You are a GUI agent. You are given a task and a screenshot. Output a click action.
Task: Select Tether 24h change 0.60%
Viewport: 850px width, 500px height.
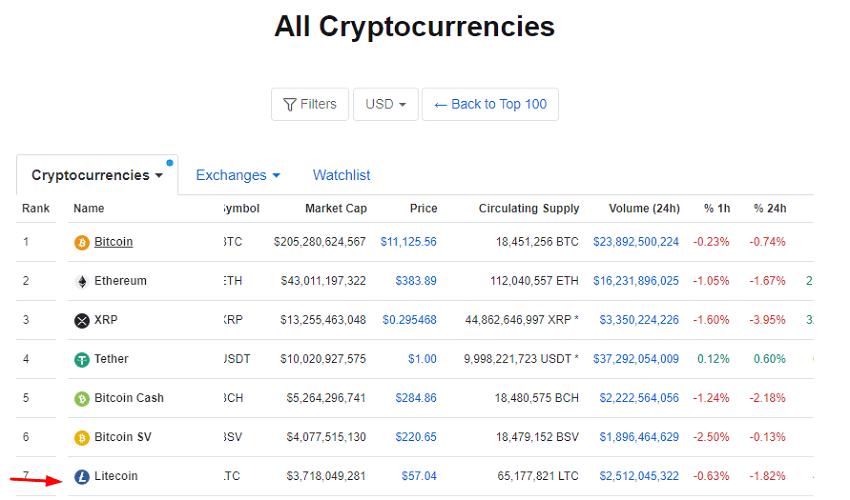pos(770,359)
